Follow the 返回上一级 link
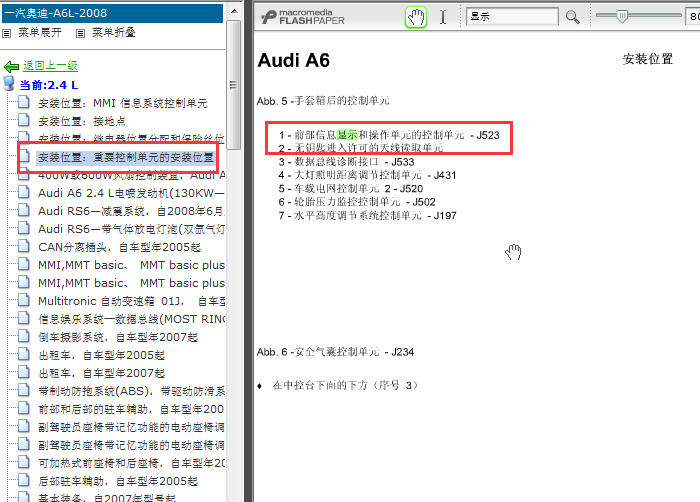 tap(50, 66)
